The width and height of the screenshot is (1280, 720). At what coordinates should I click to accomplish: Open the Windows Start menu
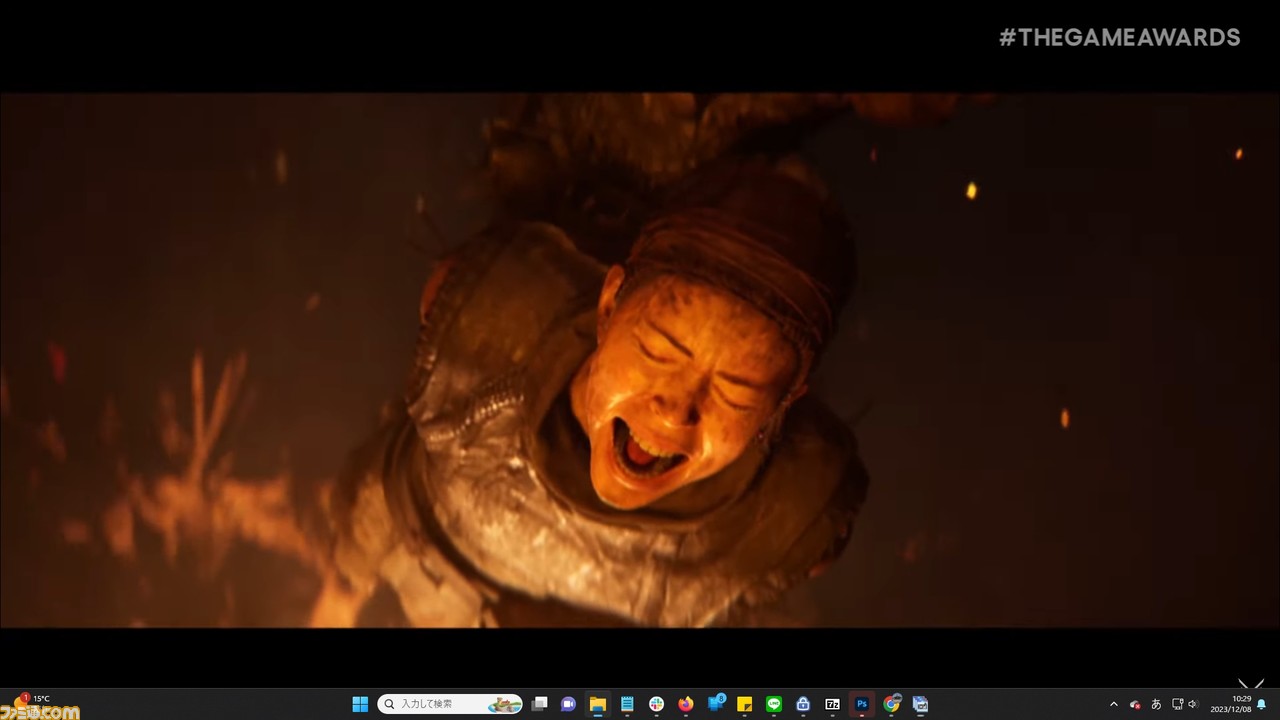point(360,704)
